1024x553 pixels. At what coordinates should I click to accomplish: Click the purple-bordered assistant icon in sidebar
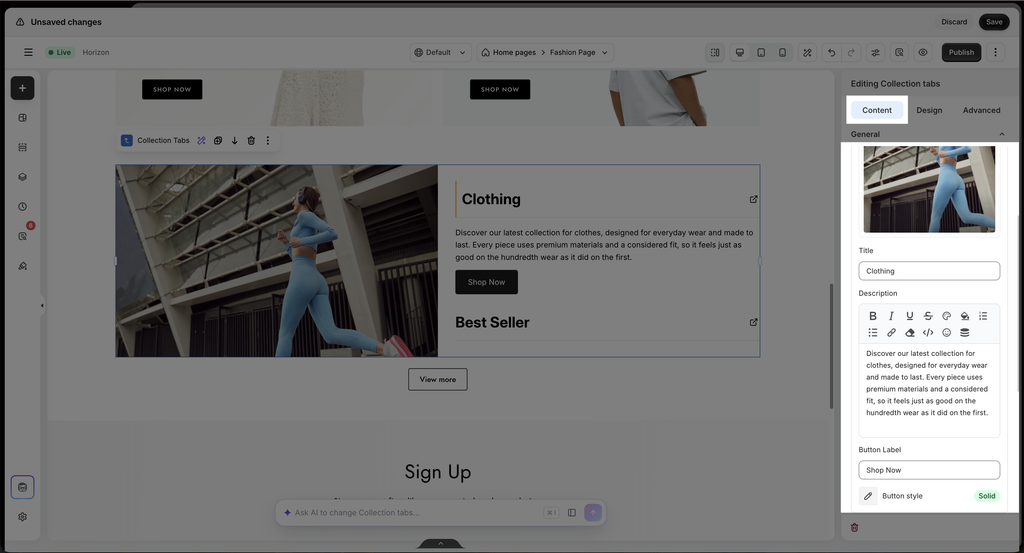click(22, 487)
